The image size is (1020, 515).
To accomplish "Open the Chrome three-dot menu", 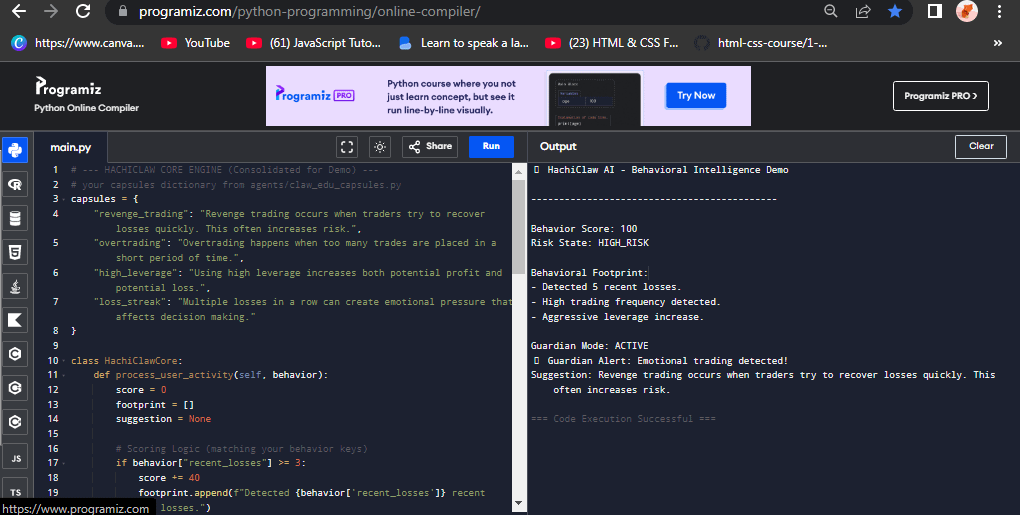I will click(x=999, y=12).
